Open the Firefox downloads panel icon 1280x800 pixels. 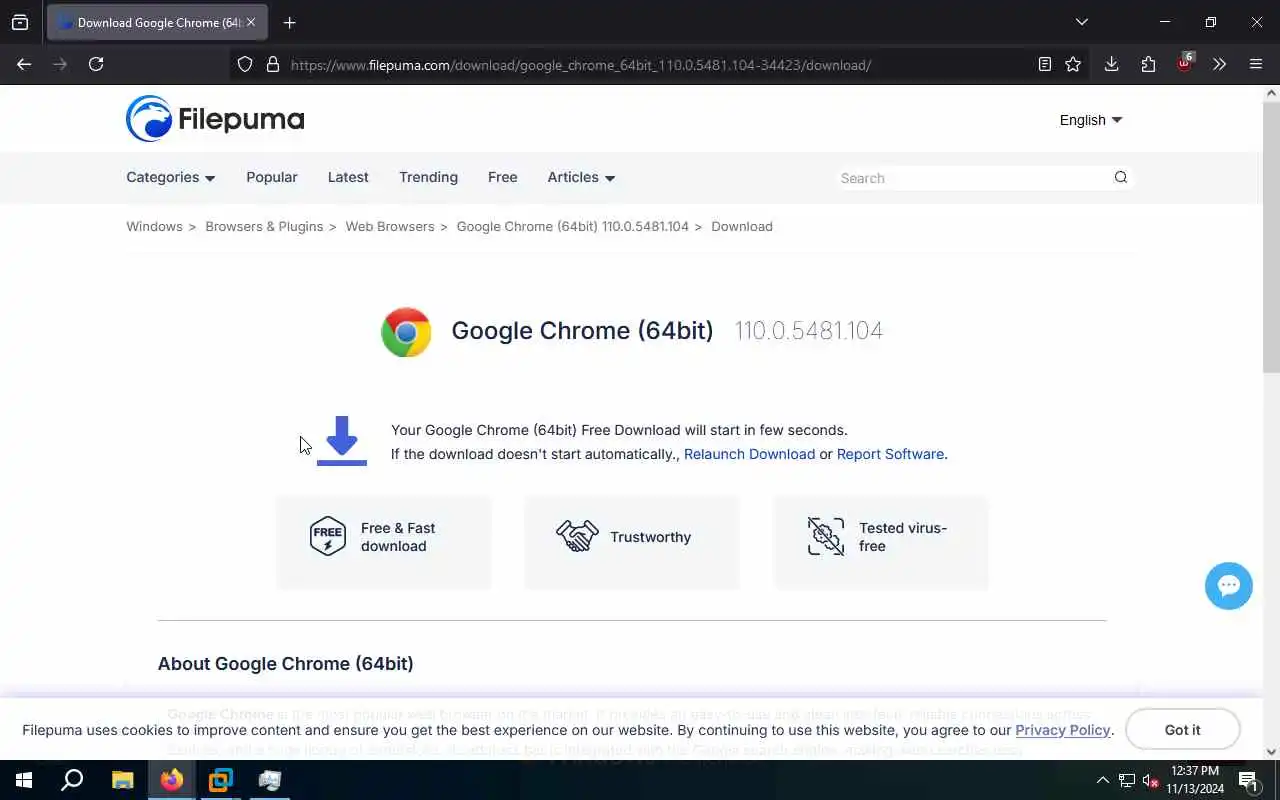pyautogui.click(x=1111, y=64)
